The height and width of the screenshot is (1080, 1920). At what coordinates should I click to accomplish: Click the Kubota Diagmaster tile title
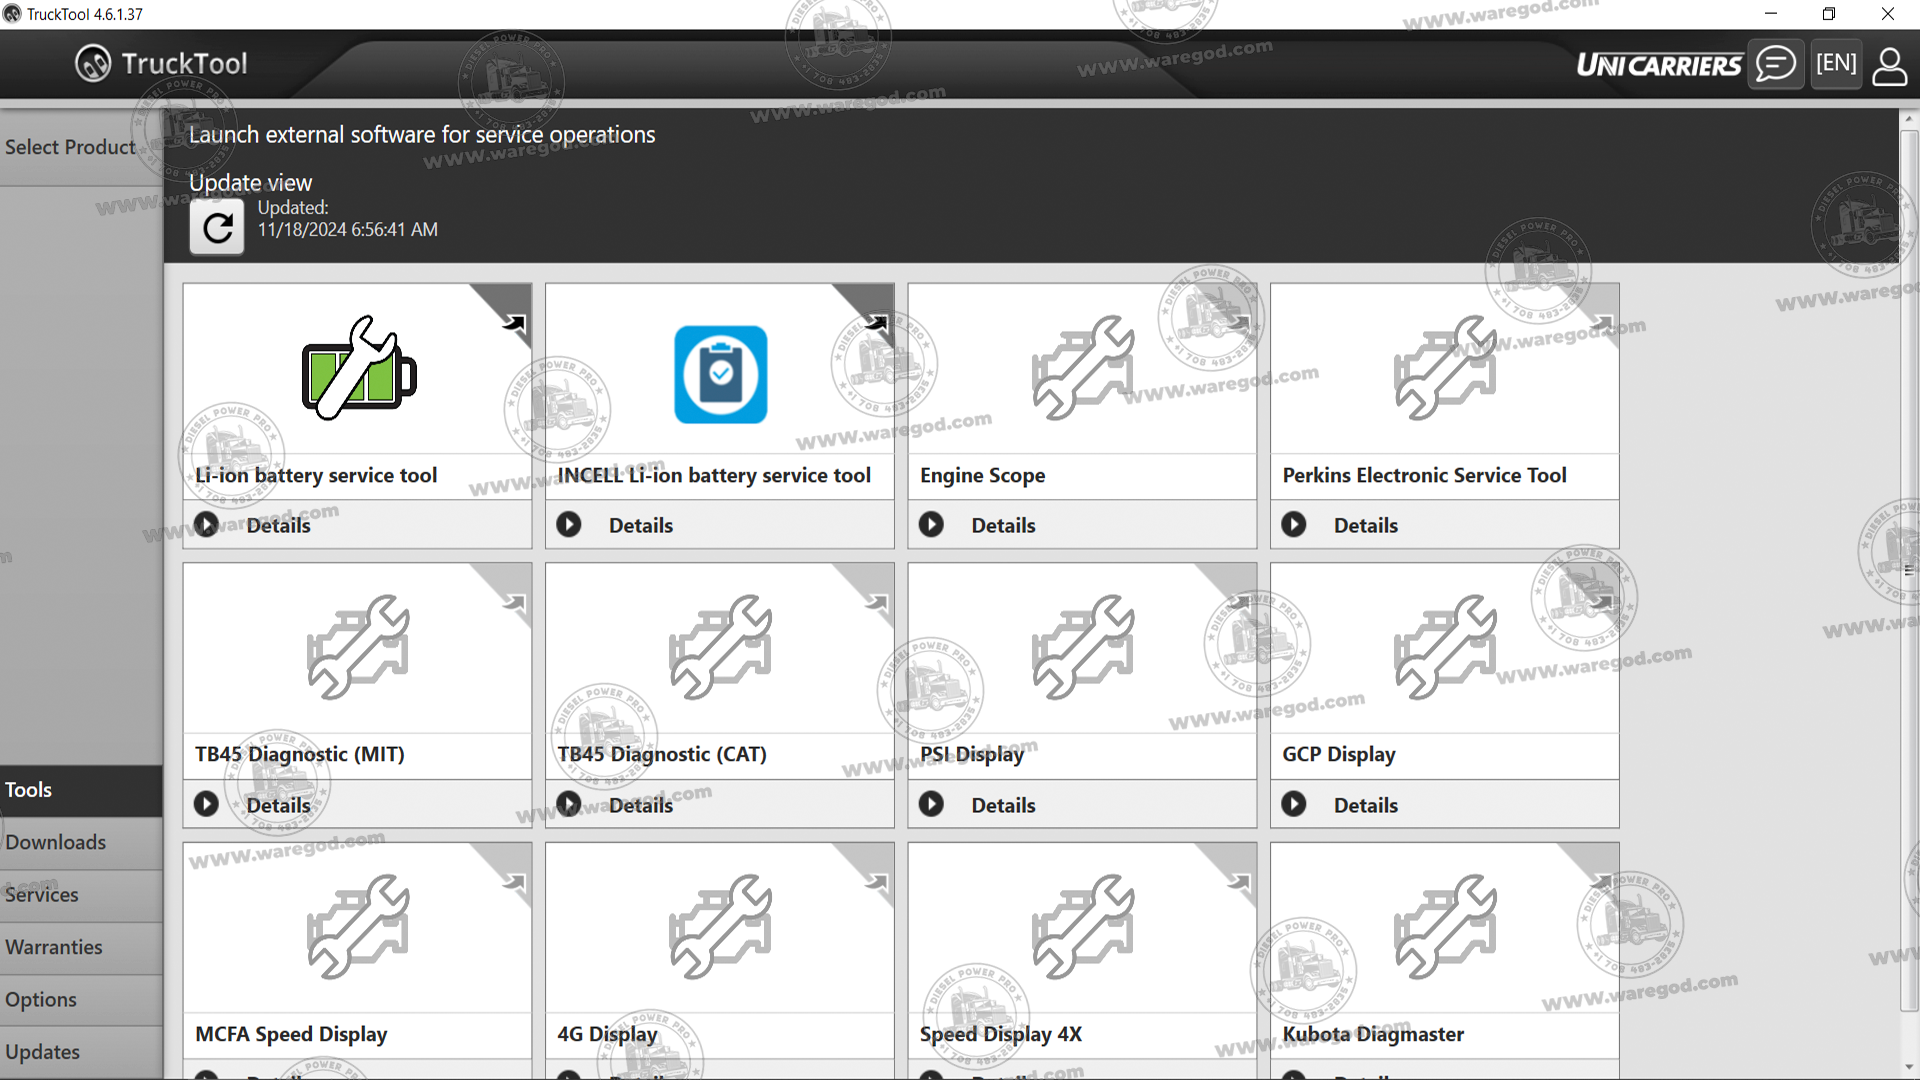coord(1373,1034)
